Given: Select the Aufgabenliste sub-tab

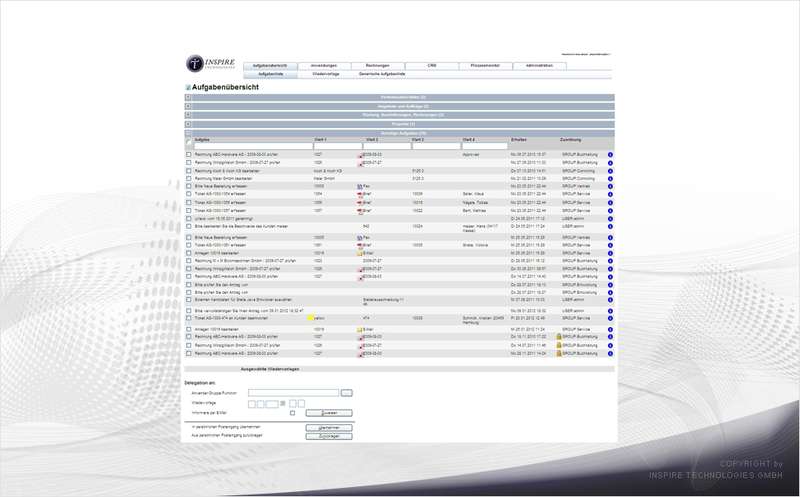Looking at the screenshot, I should click(270, 74).
